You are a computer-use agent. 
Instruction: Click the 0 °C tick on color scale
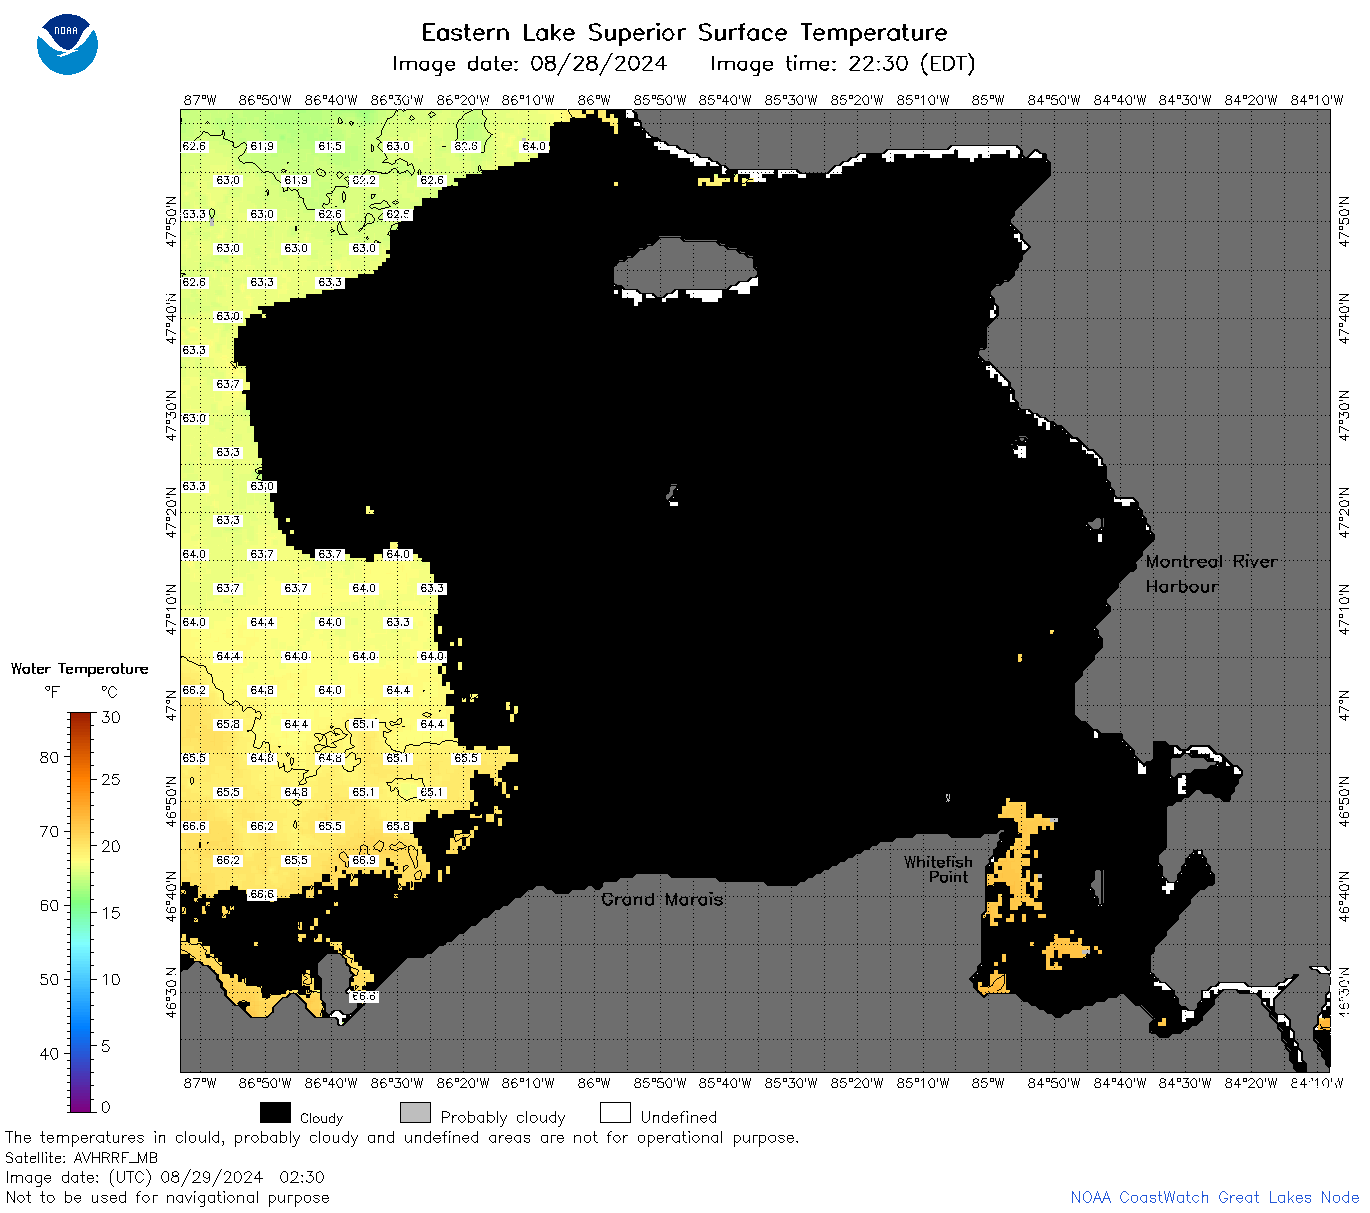click(x=106, y=1107)
